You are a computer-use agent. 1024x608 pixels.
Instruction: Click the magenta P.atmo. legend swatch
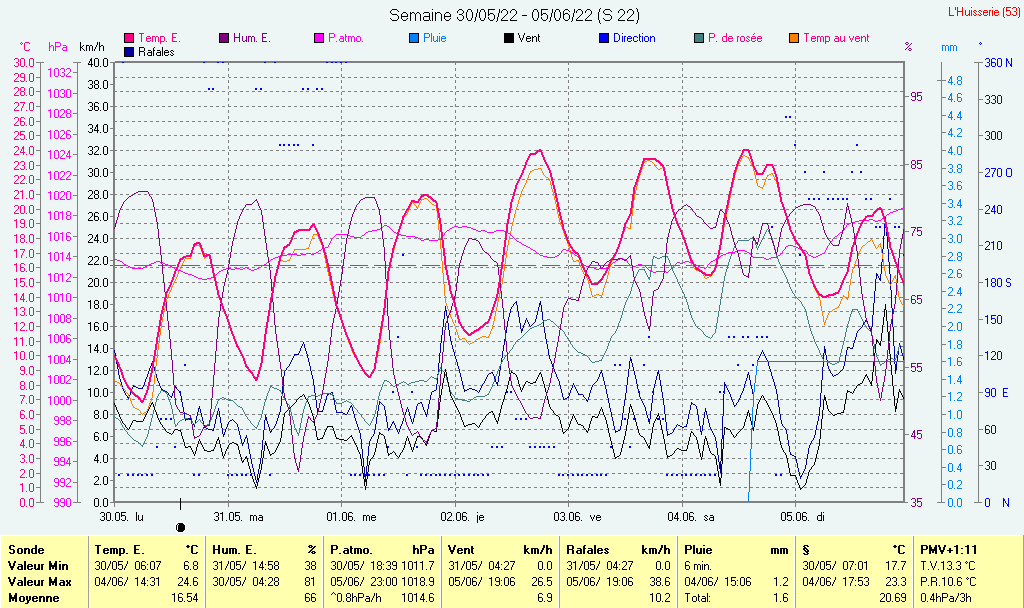319,39
